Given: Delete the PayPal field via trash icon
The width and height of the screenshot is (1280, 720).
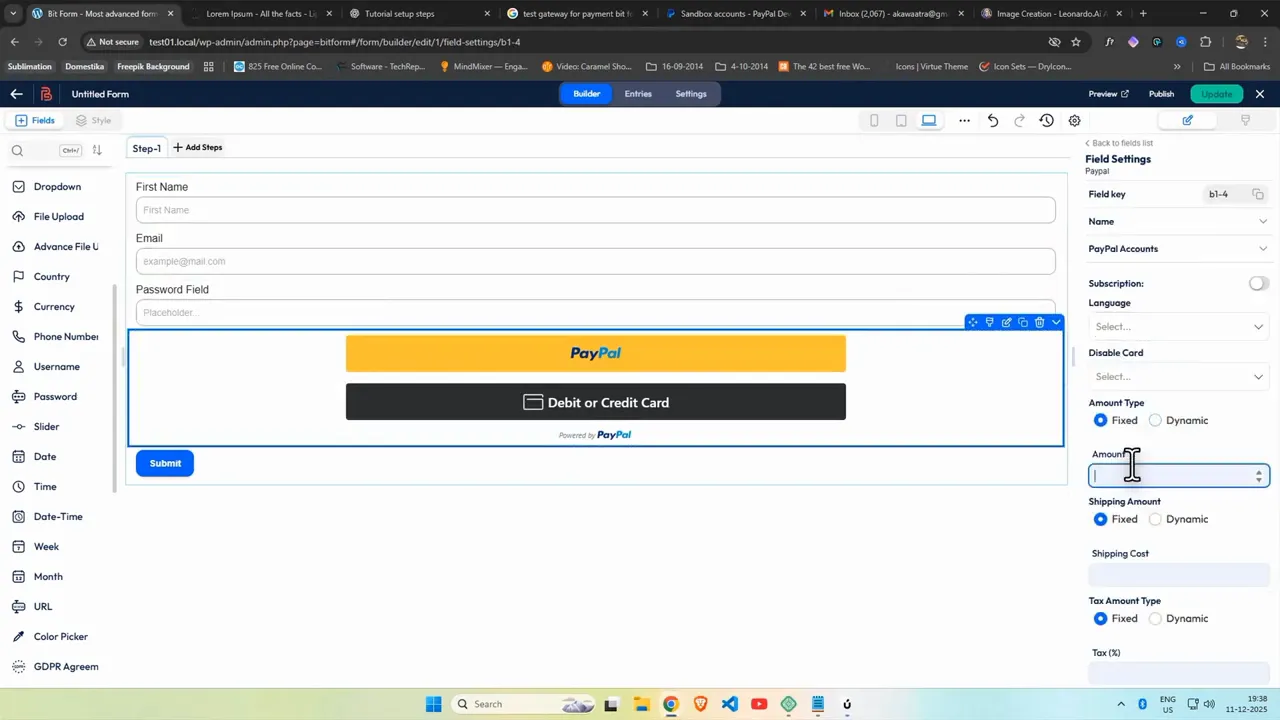Looking at the screenshot, I should tap(1039, 322).
